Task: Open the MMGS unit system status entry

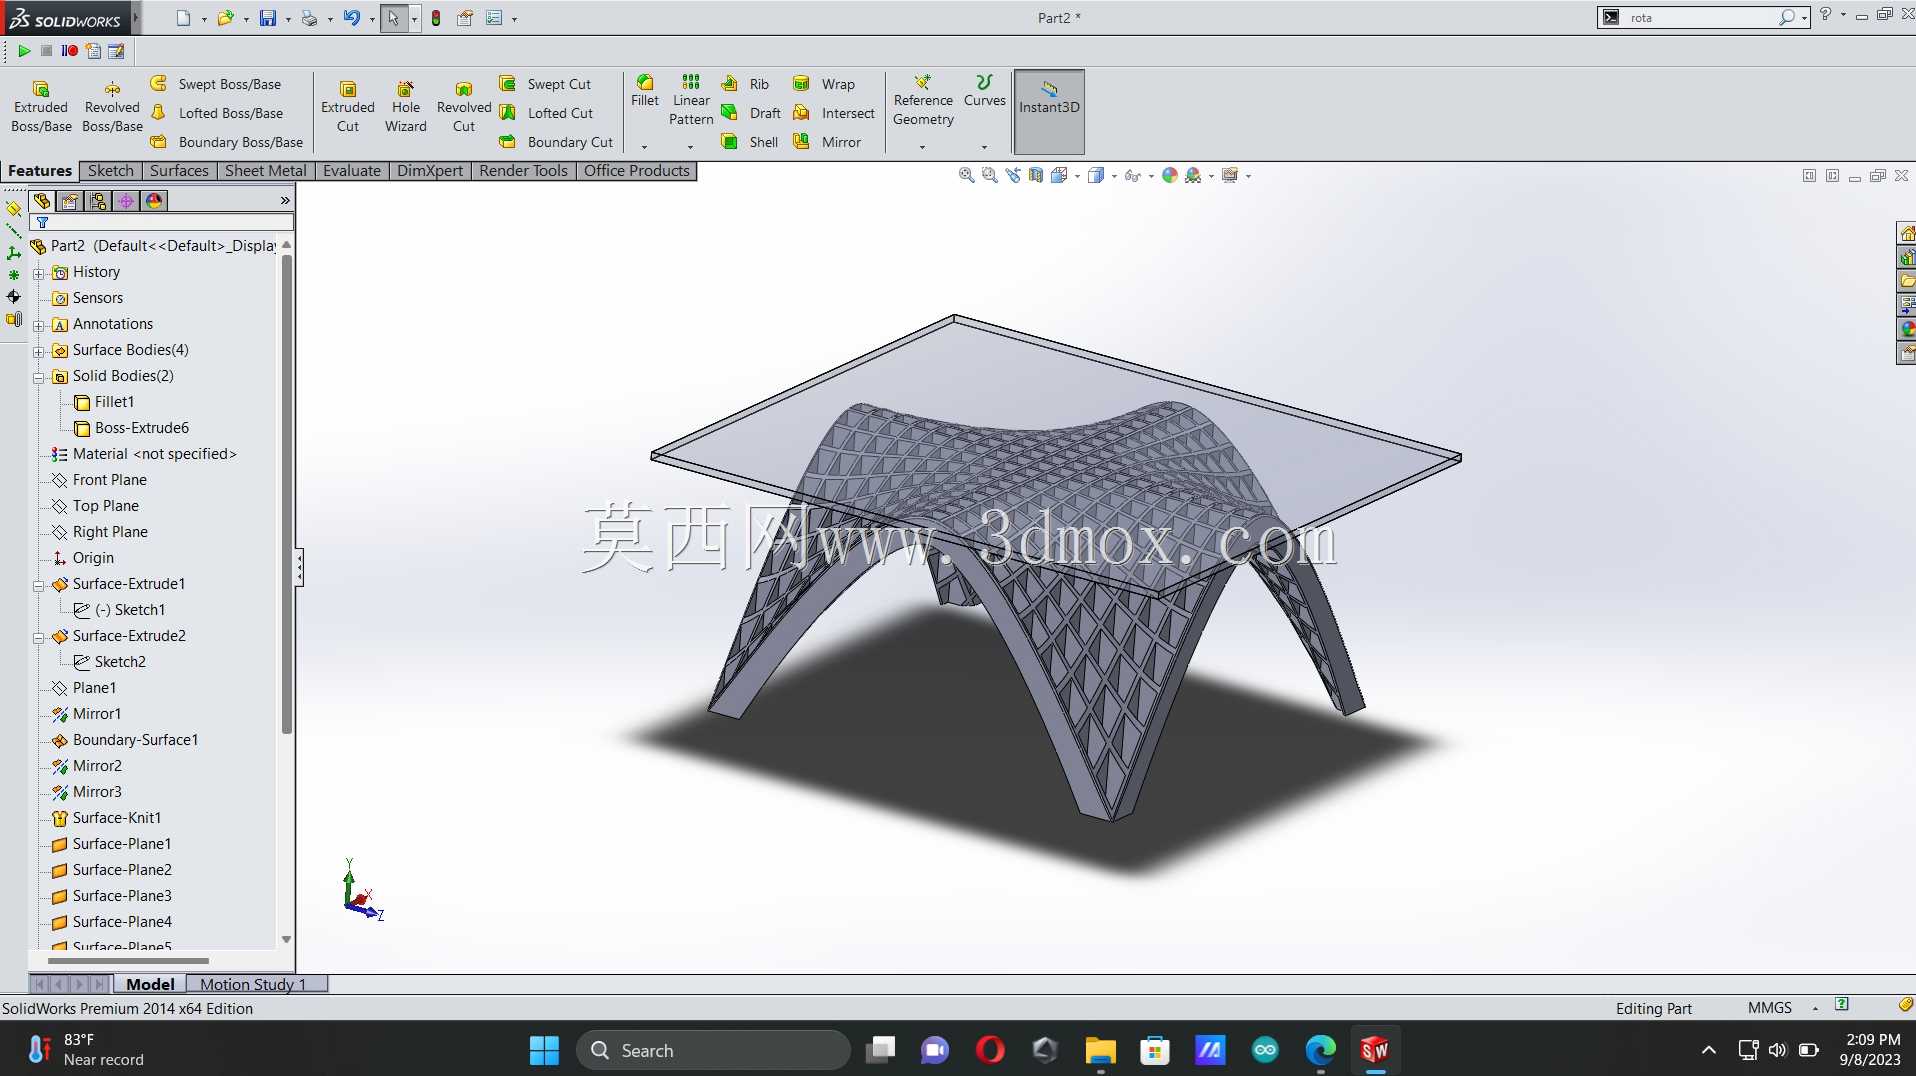Action: point(1770,1008)
